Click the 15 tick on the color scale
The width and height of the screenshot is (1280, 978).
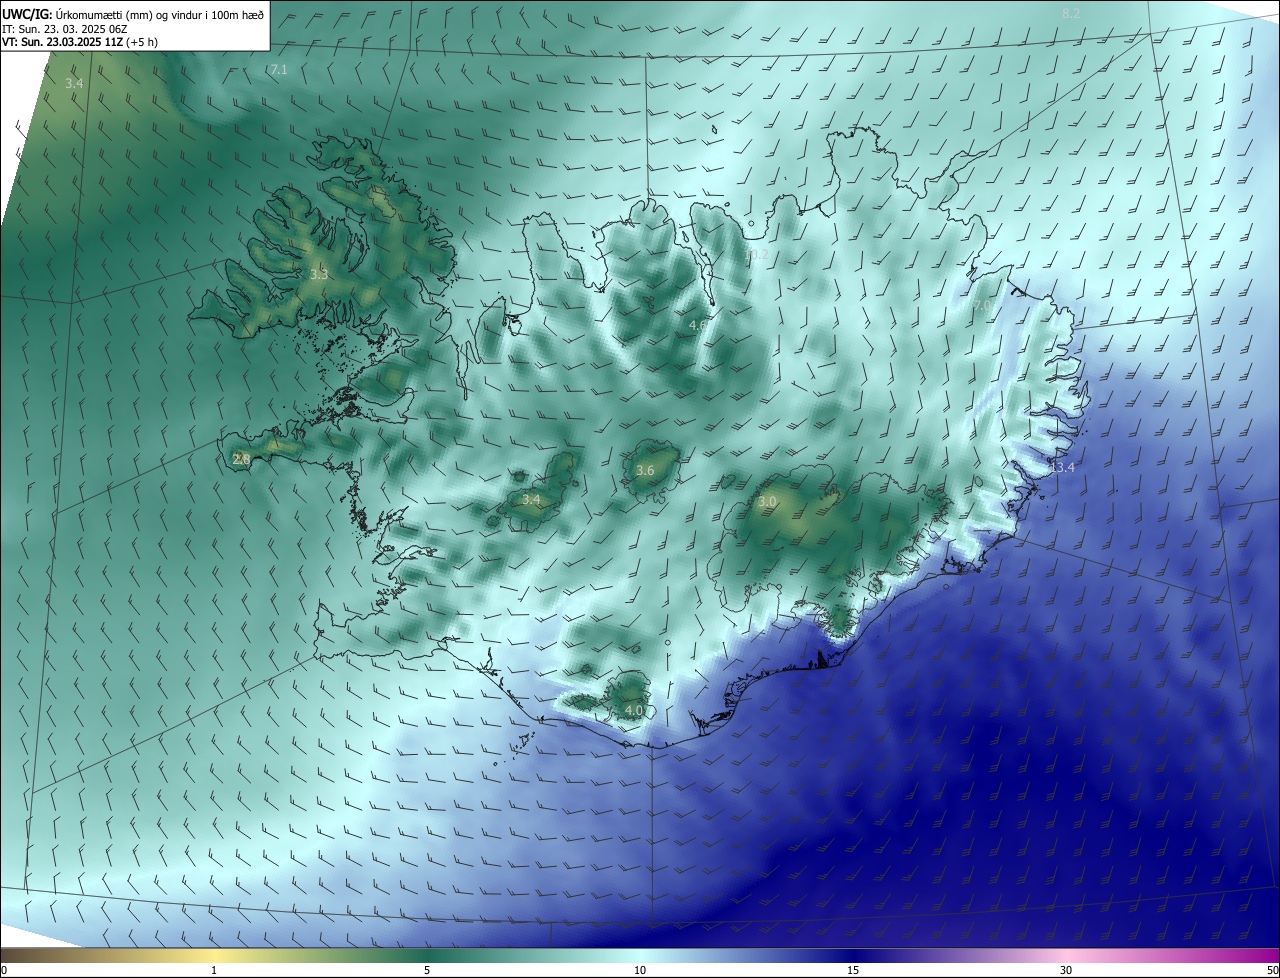click(853, 970)
